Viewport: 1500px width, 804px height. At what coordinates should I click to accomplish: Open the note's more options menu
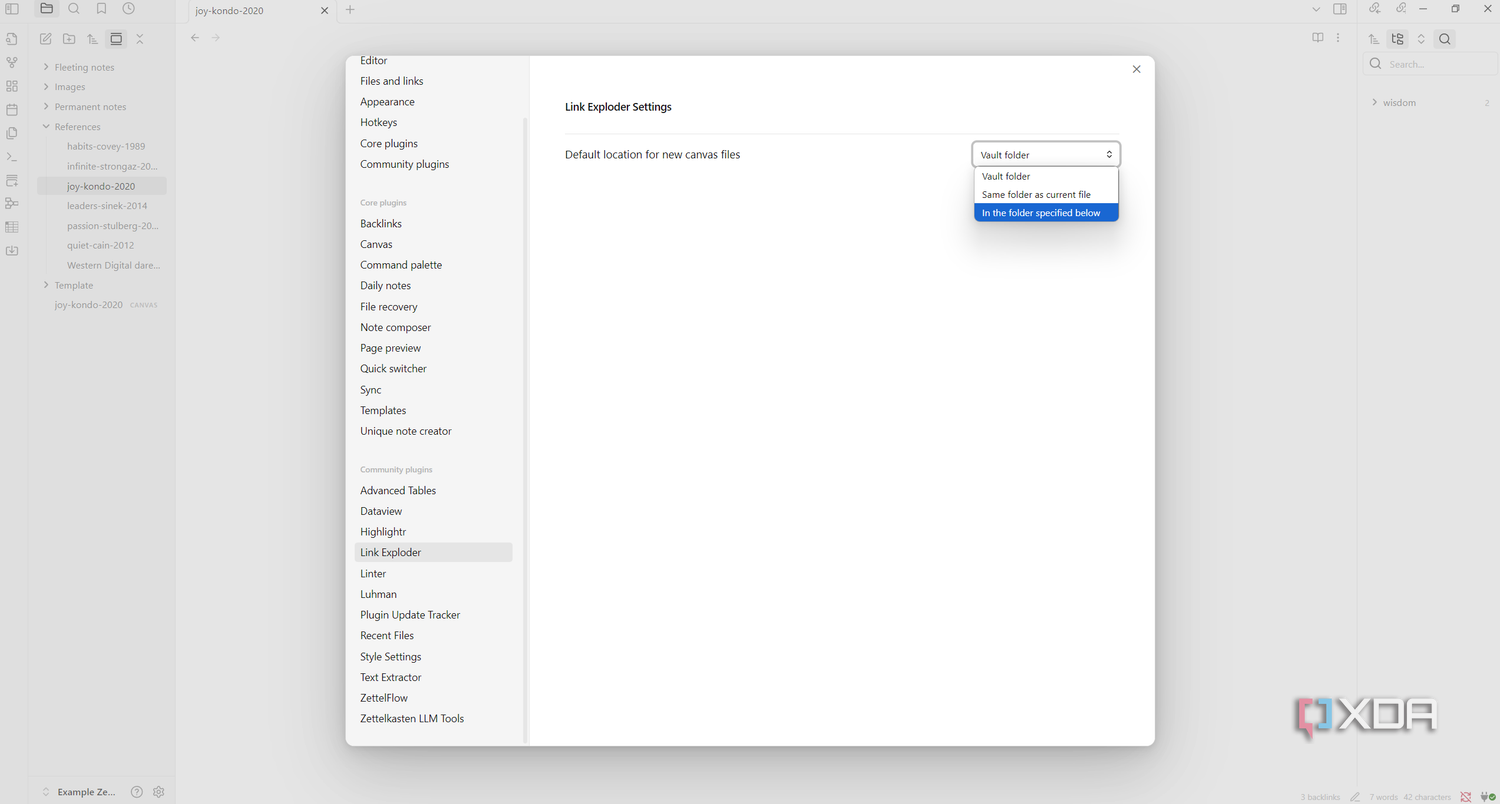(1338, 38)
